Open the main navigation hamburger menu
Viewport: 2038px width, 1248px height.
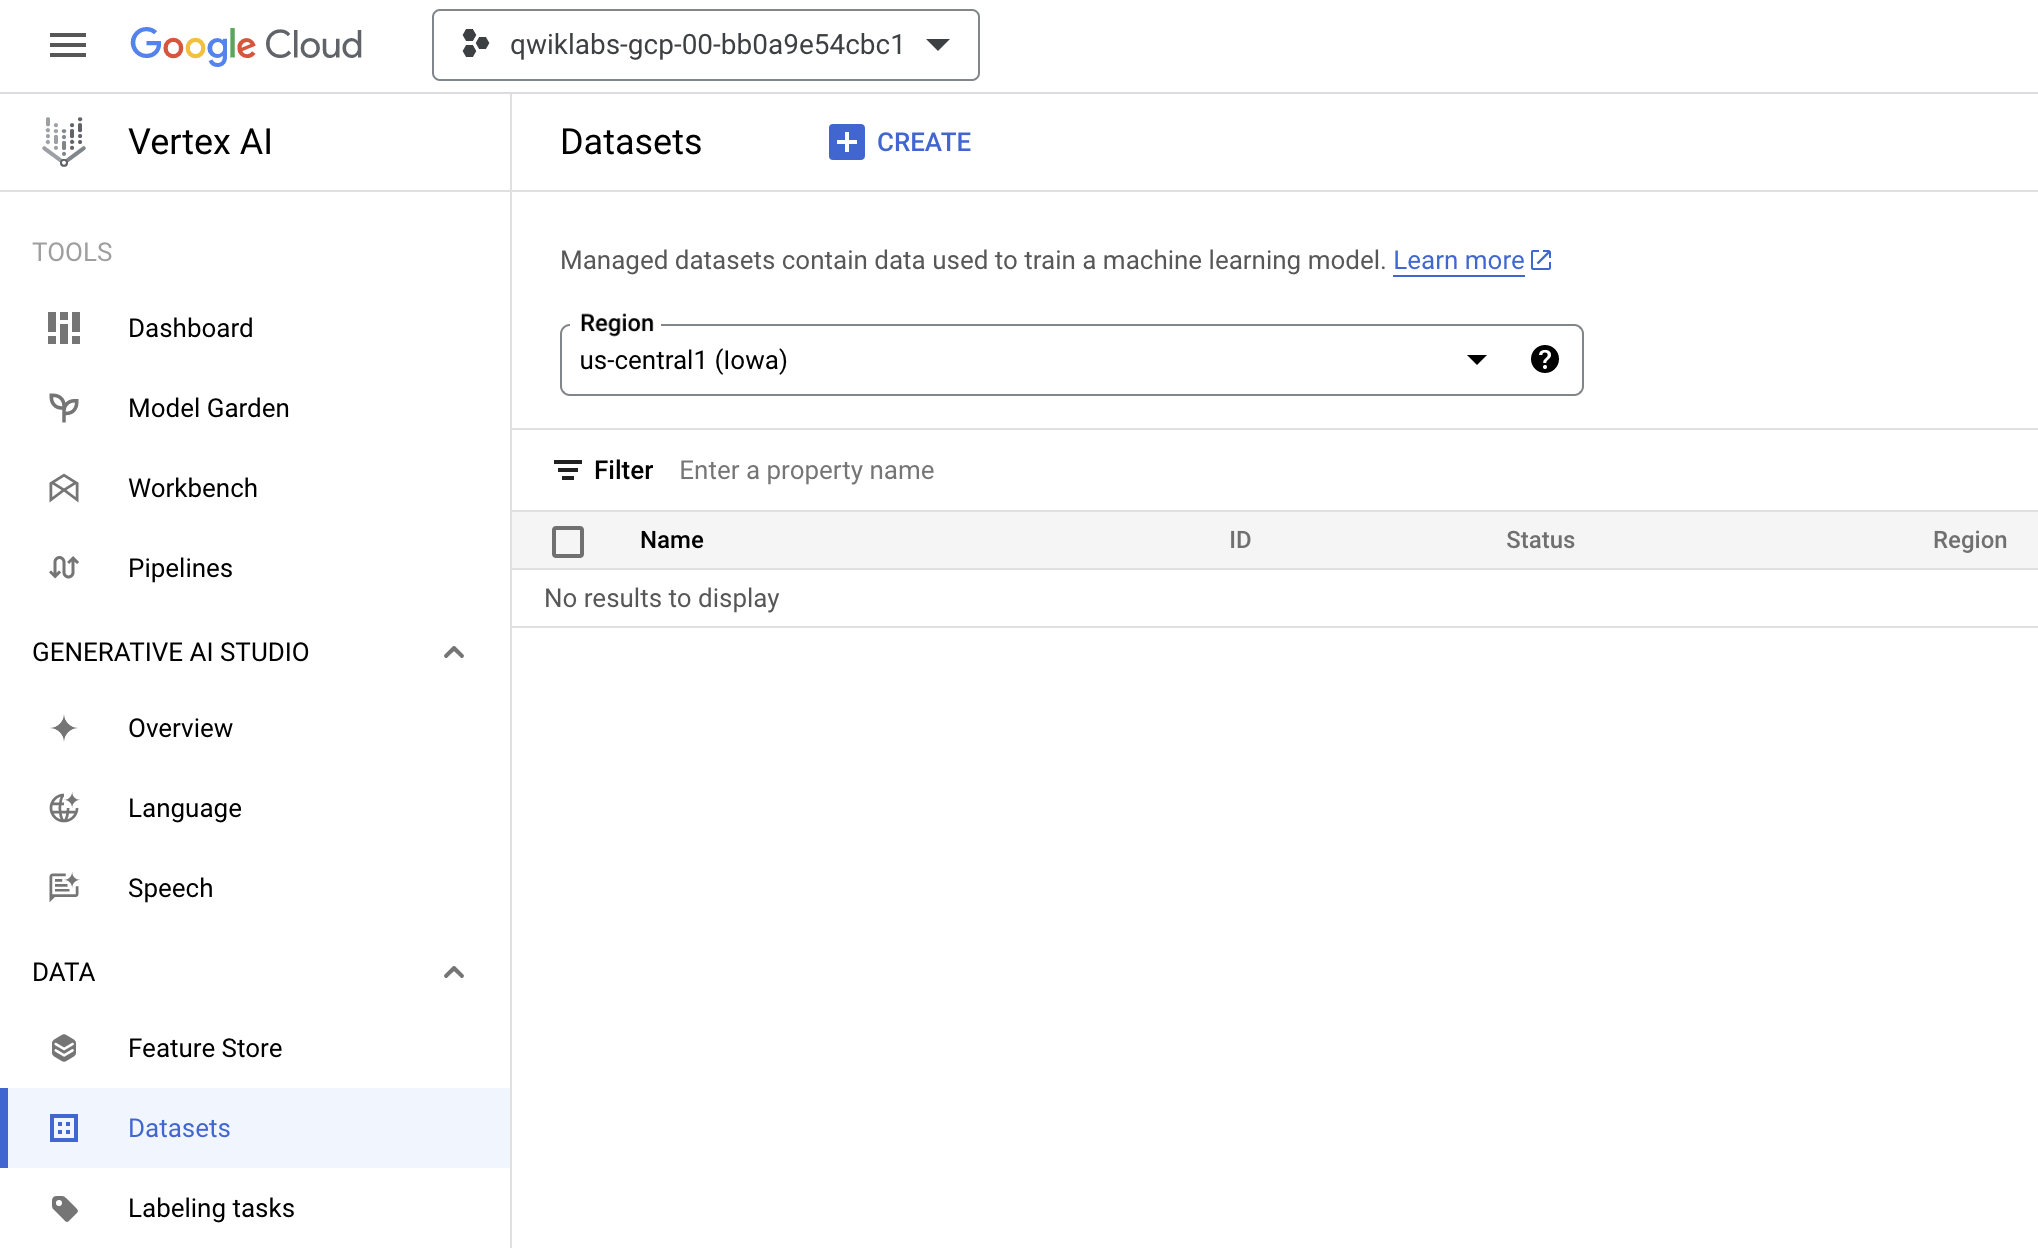(x=68, y=45)
